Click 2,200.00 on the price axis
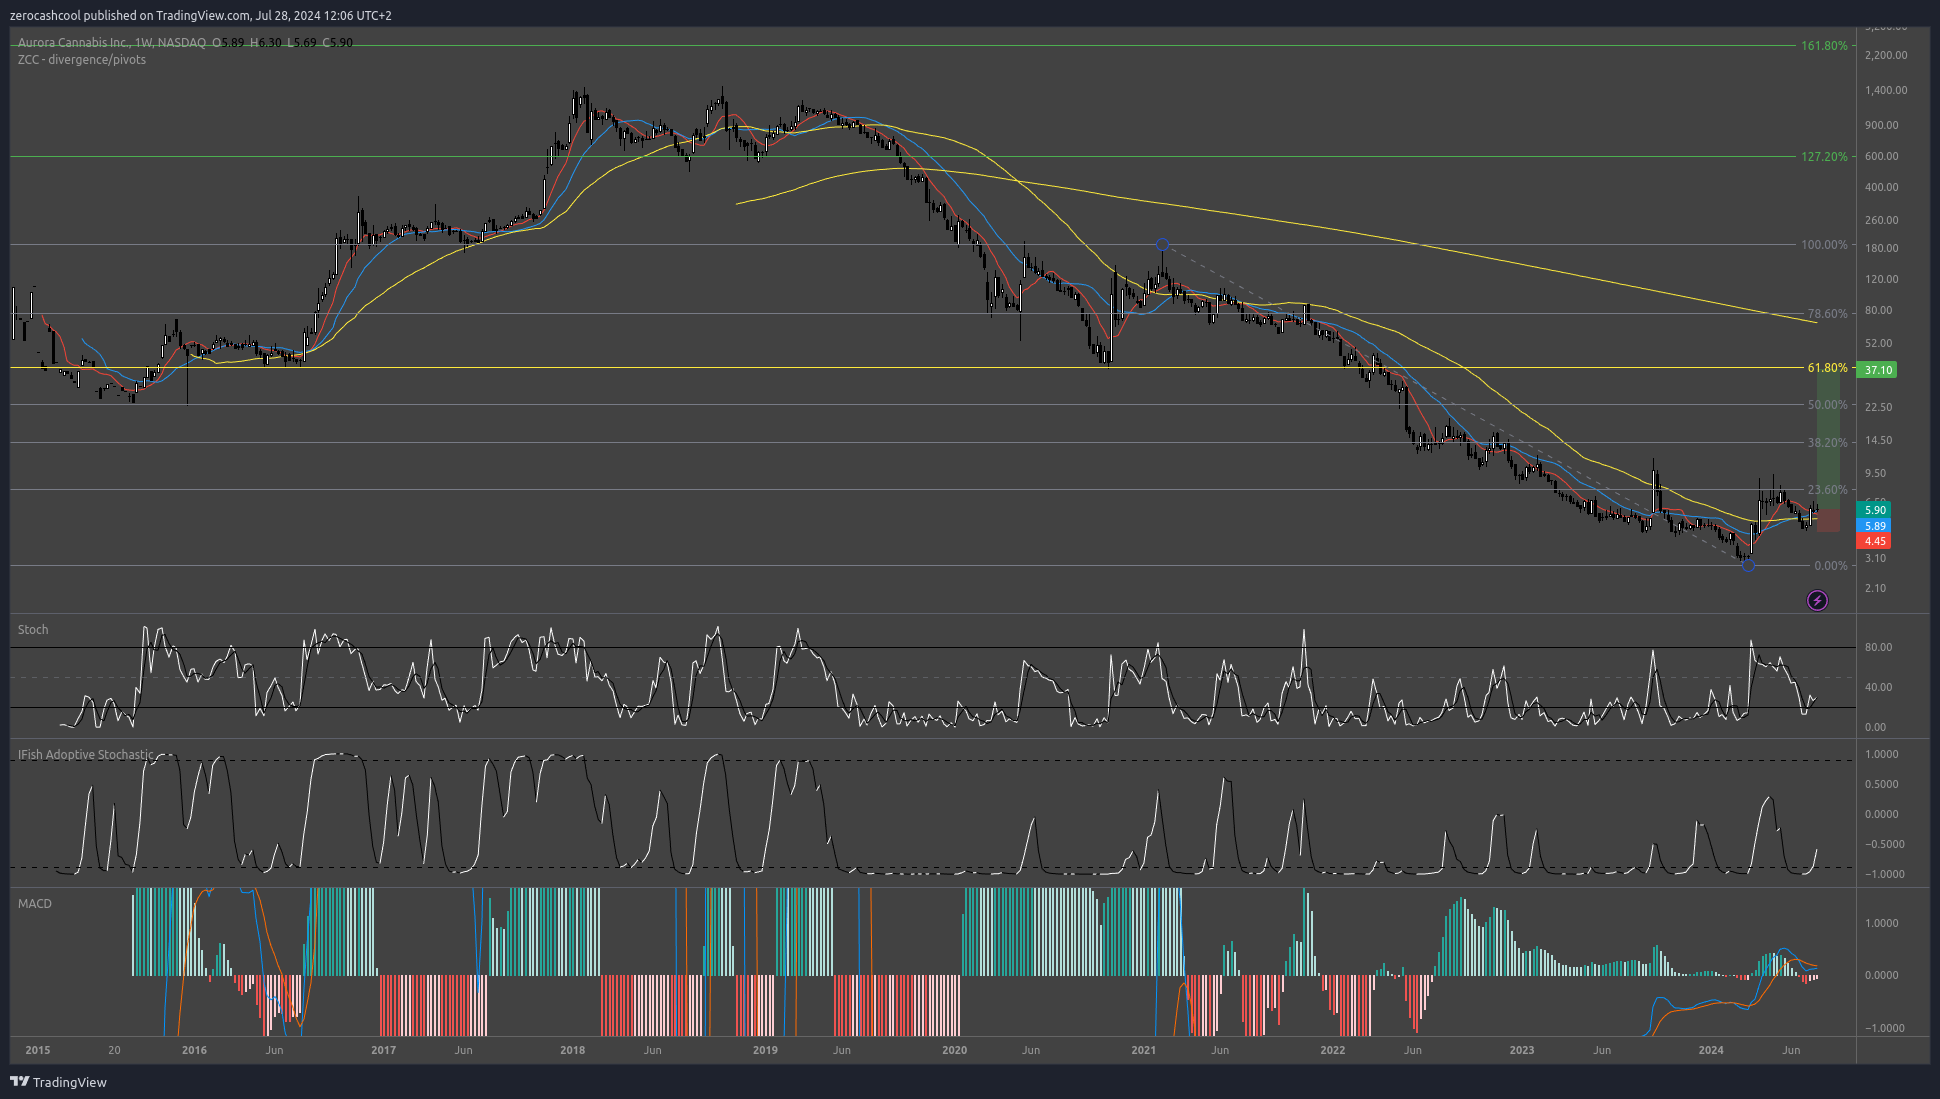Screen dimensions: 1940x1099 coord(1886,55)
